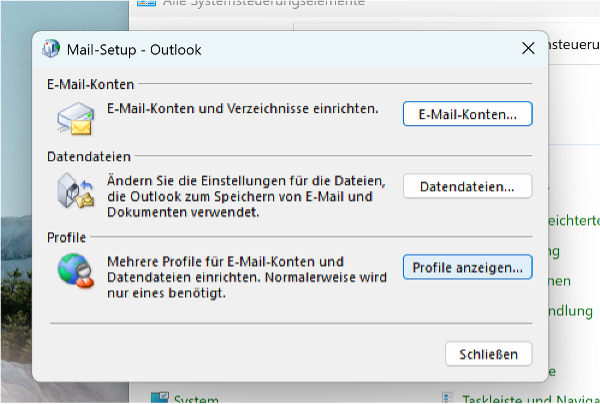The width and height of the screenshot is (600, 404).
Task: Click the Mail-Setup title bar icon
Action: (53, 48)
